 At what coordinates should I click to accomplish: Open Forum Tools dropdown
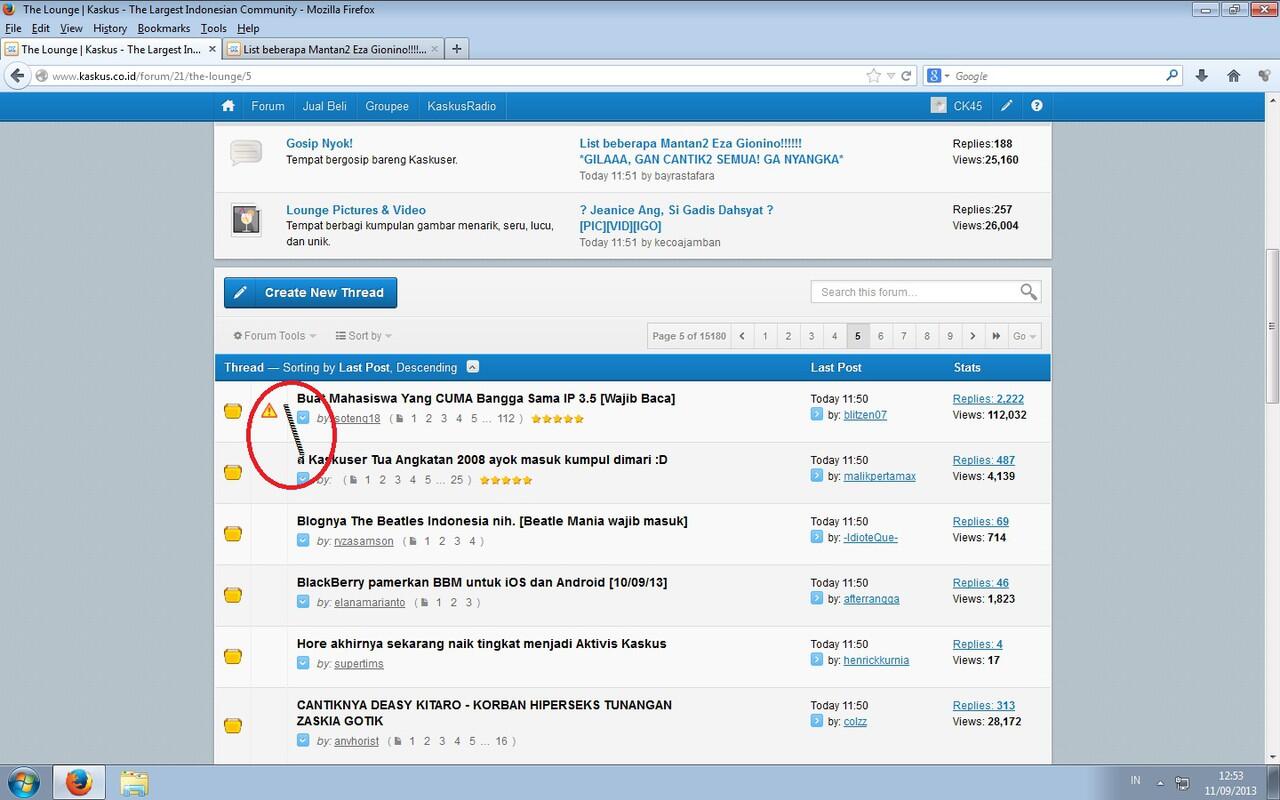click(x=275, y=336)
